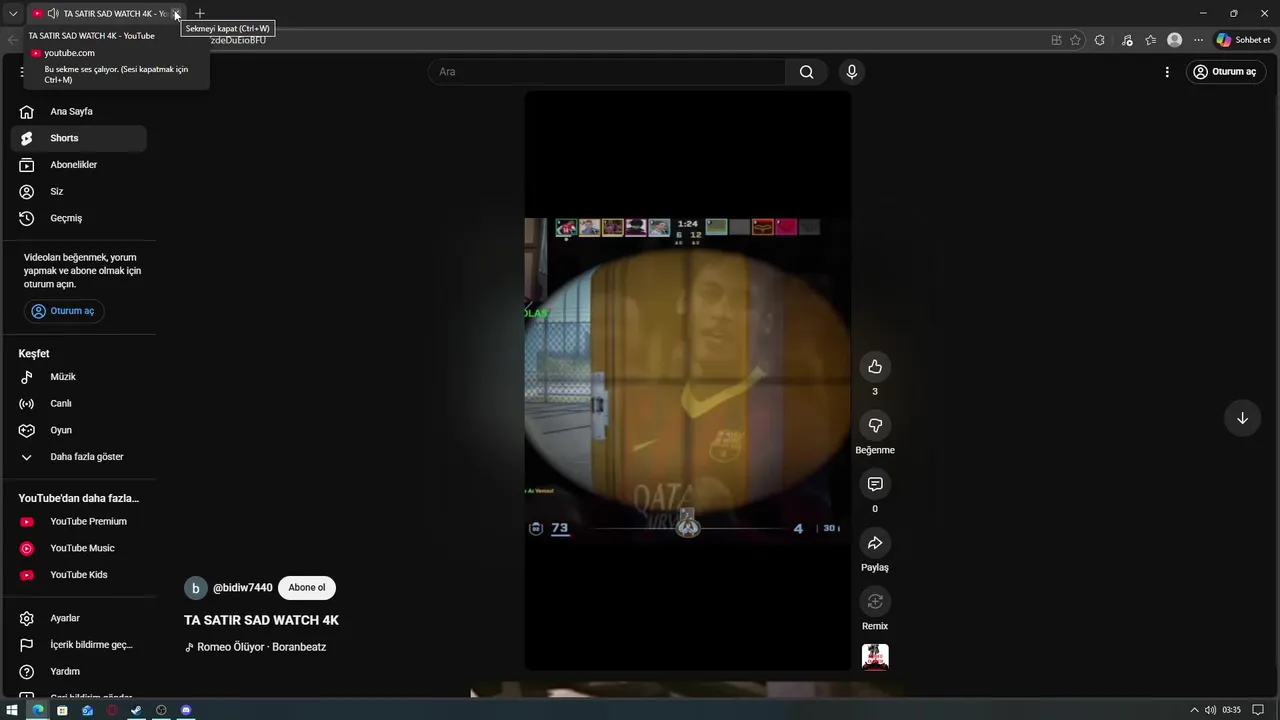Click the YouTube search magnifier button

pos(806,72)
